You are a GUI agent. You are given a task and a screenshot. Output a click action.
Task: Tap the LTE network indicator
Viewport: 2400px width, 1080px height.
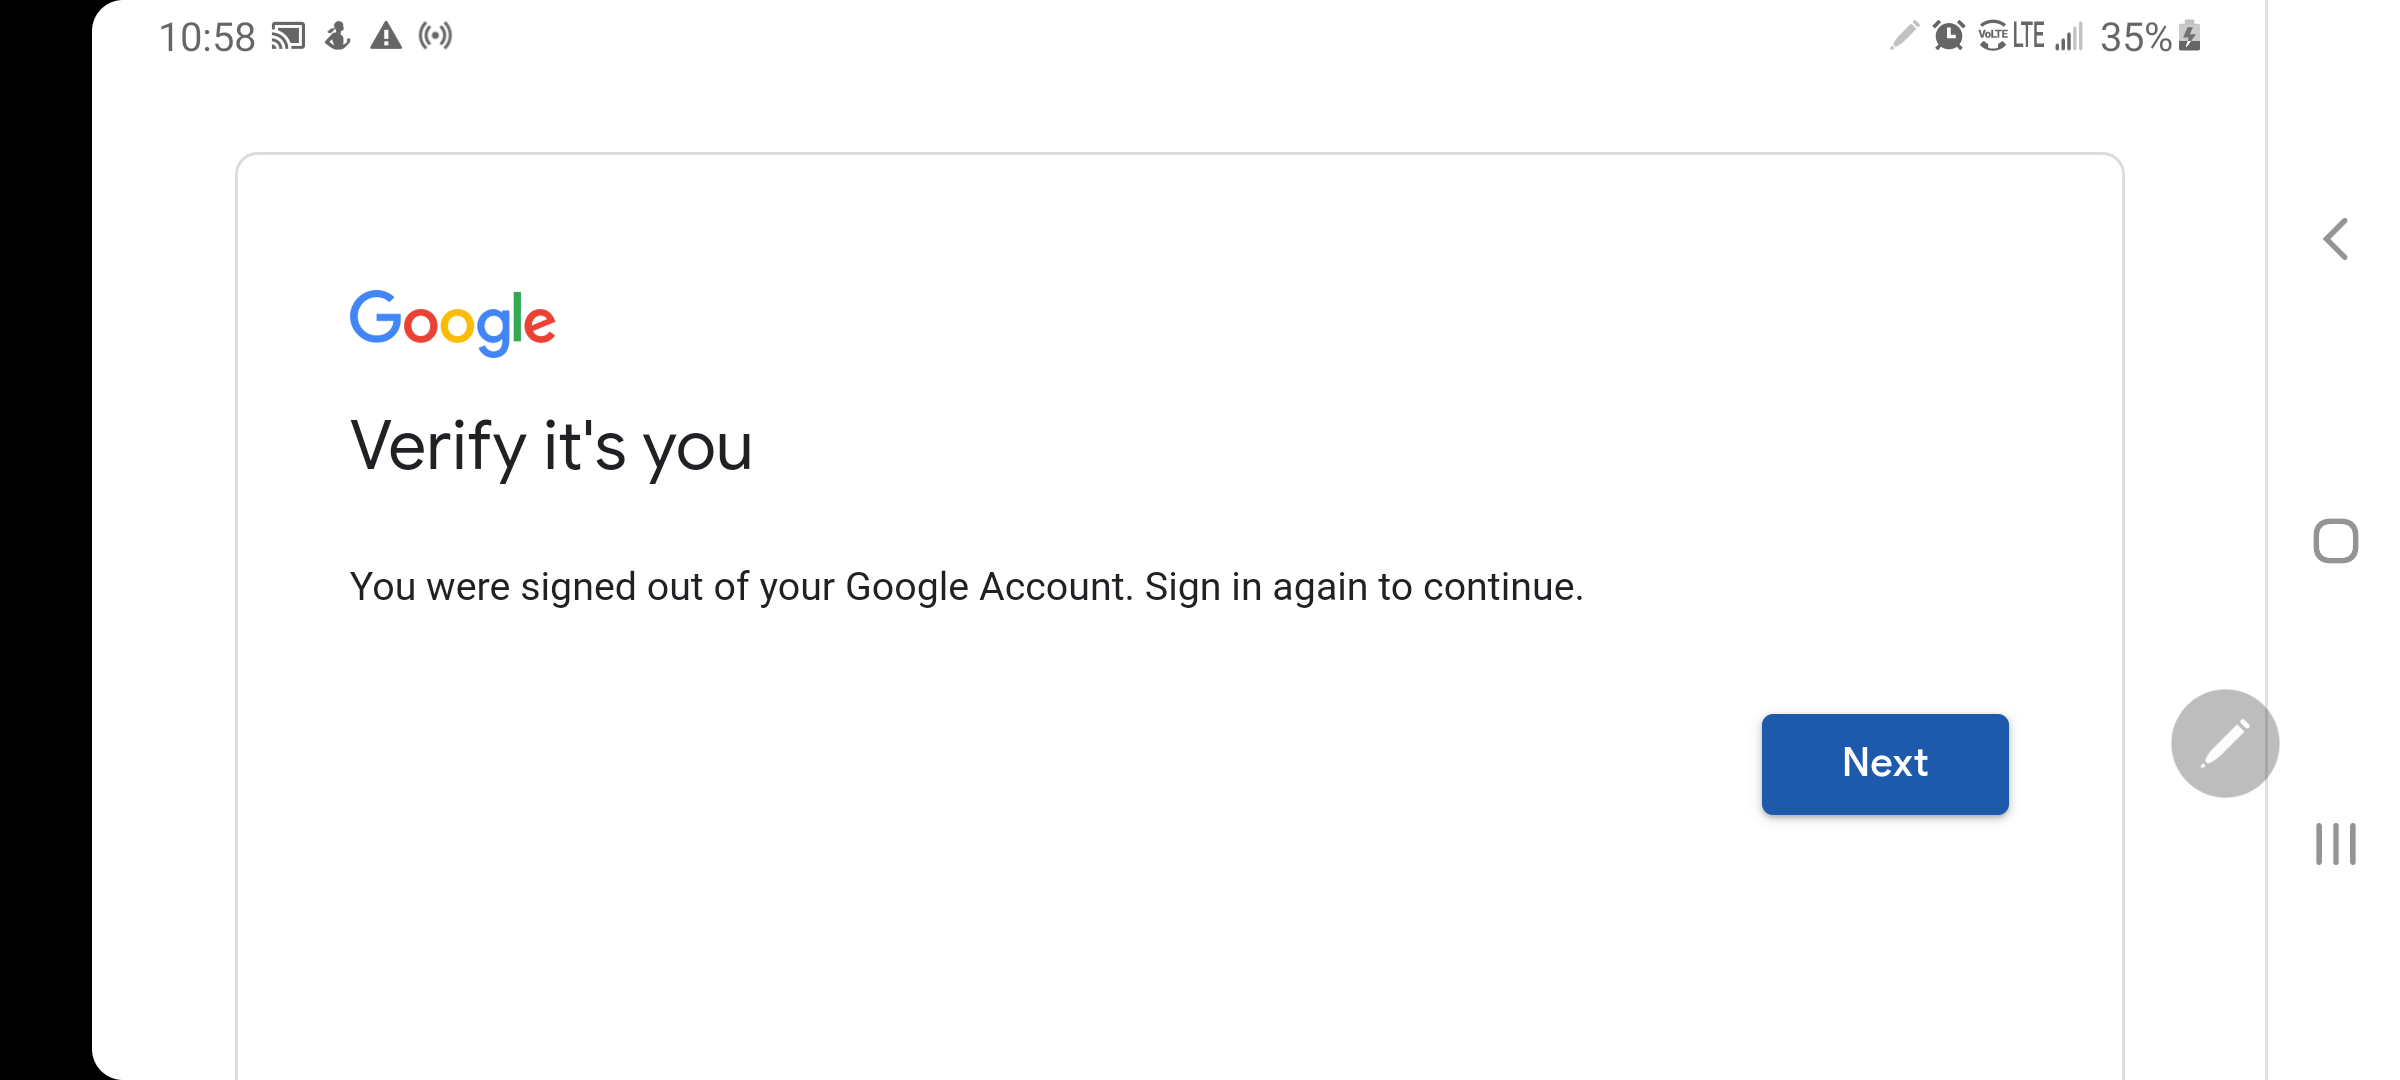tap(2029, 36)
